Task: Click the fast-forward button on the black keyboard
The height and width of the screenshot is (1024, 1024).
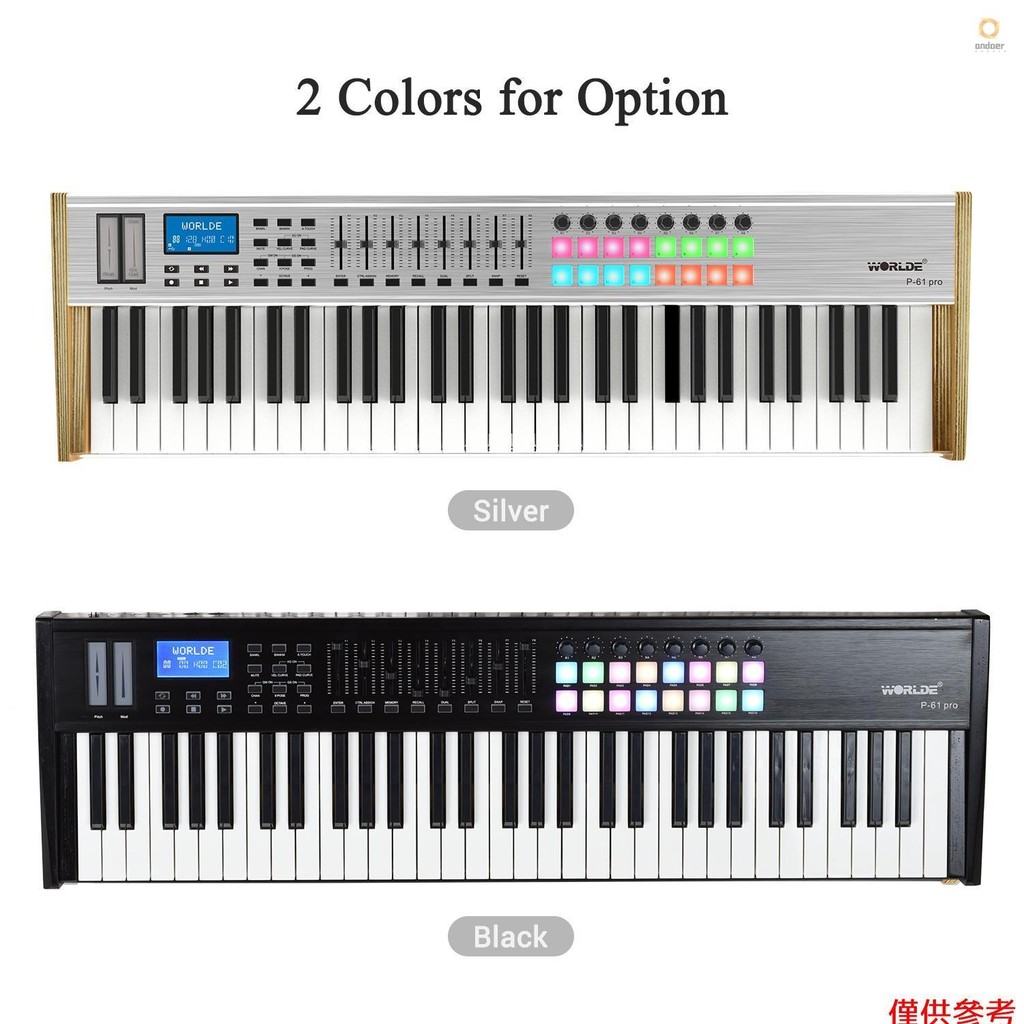Action: (x=224, y=696)
